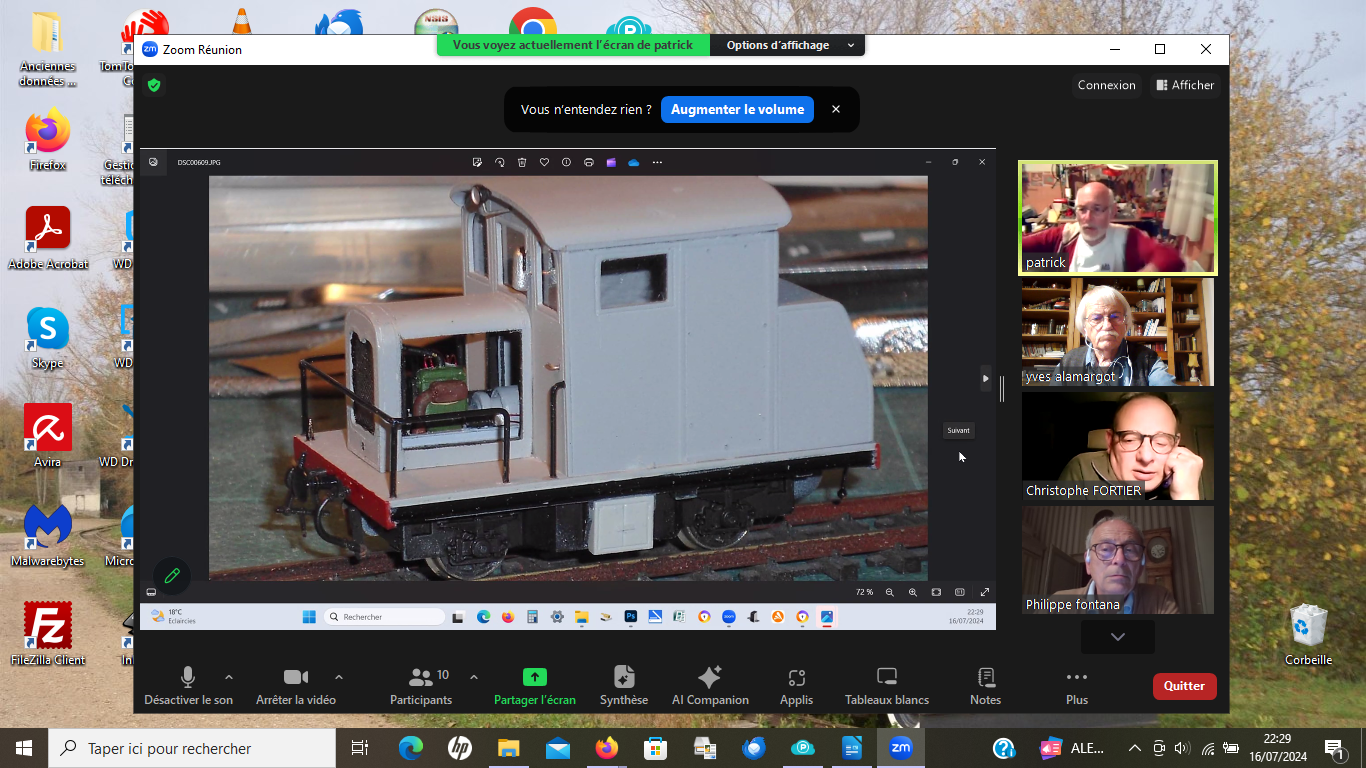The image size is (1366, 768).
Task: Stop camera with Arrêter la vidéo
Action: [x=296, y=686]
